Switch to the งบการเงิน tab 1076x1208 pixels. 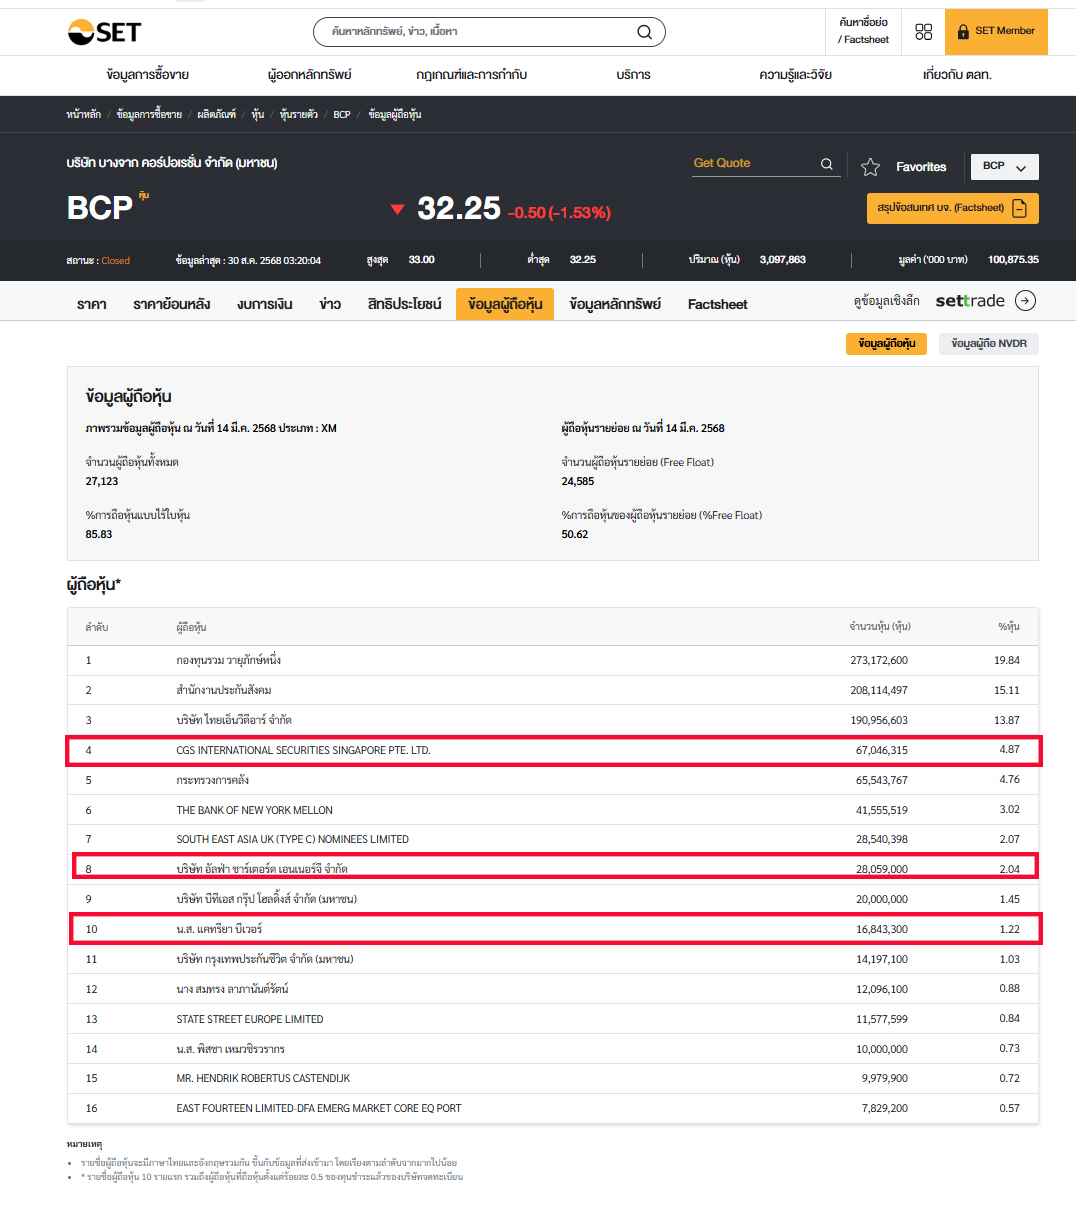(265, 304)
